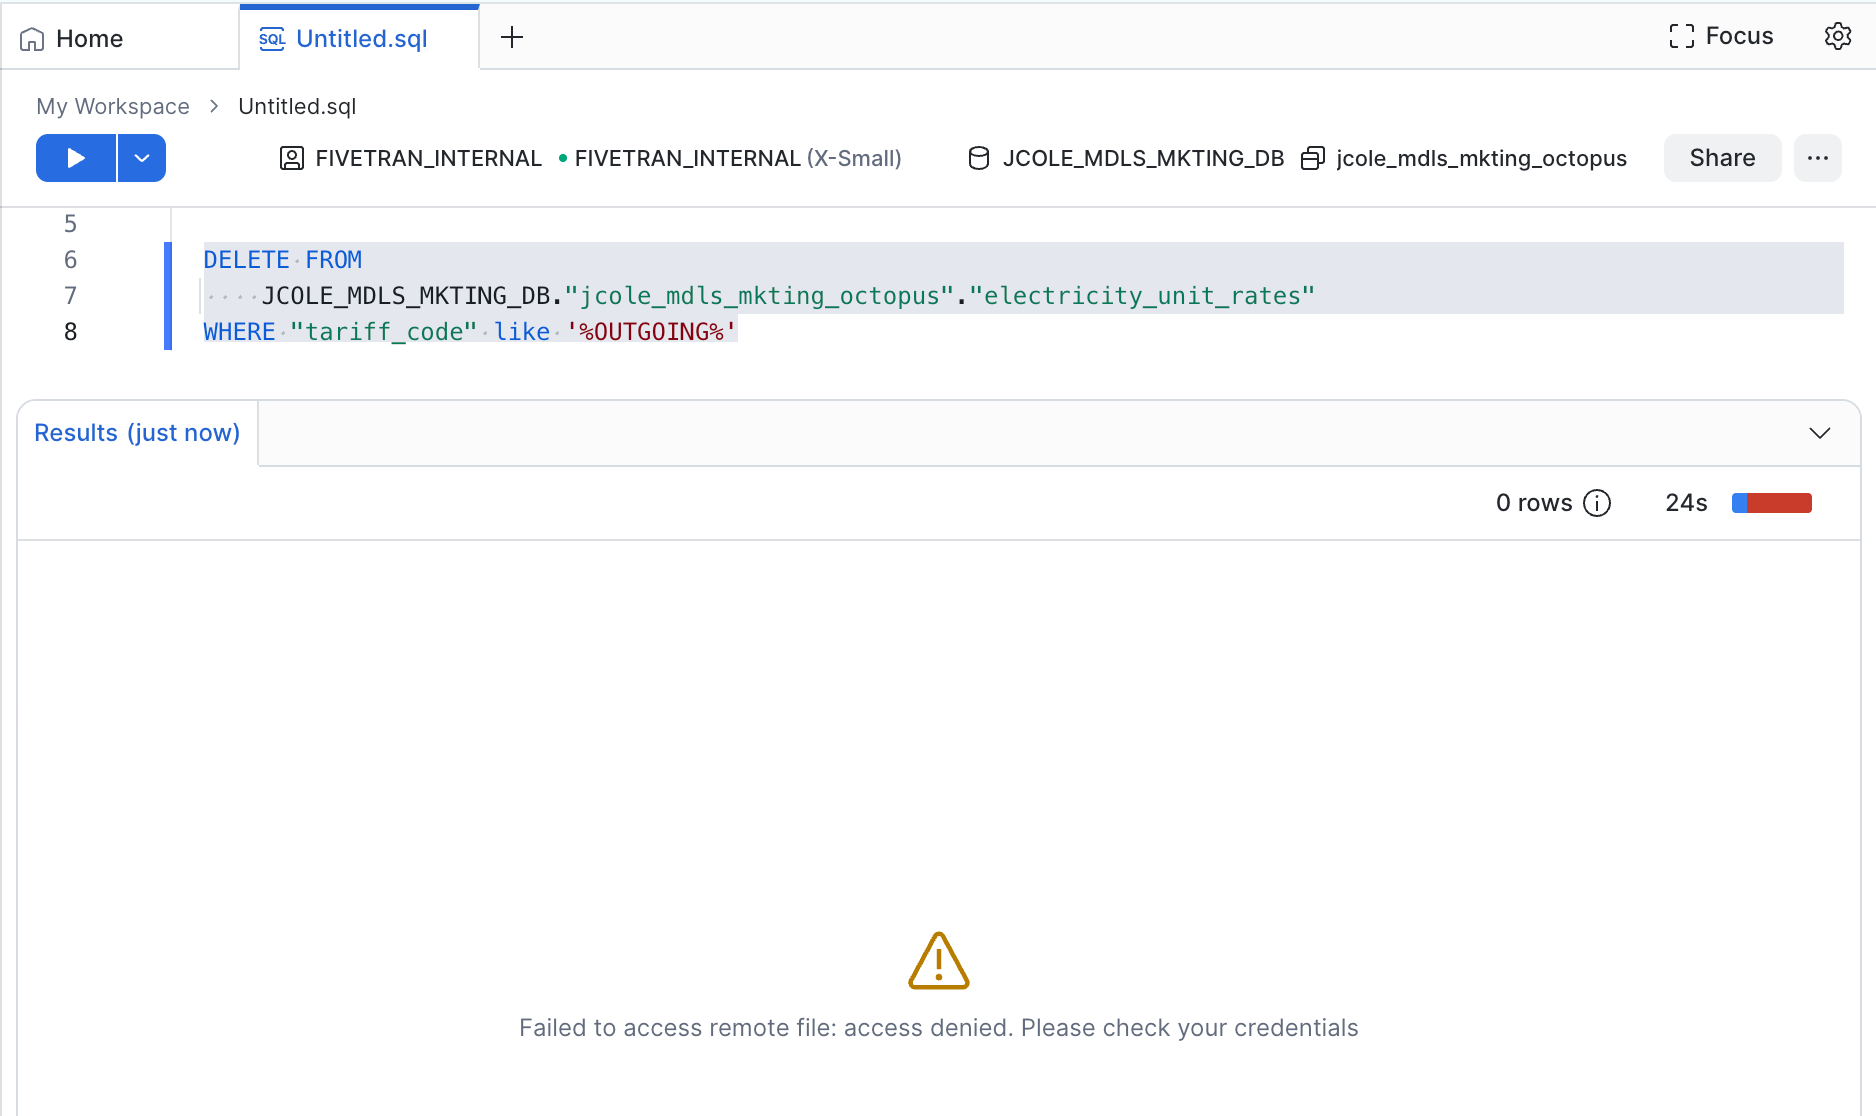
Task: Click the 0 rows label
Action: [1534, 503]
